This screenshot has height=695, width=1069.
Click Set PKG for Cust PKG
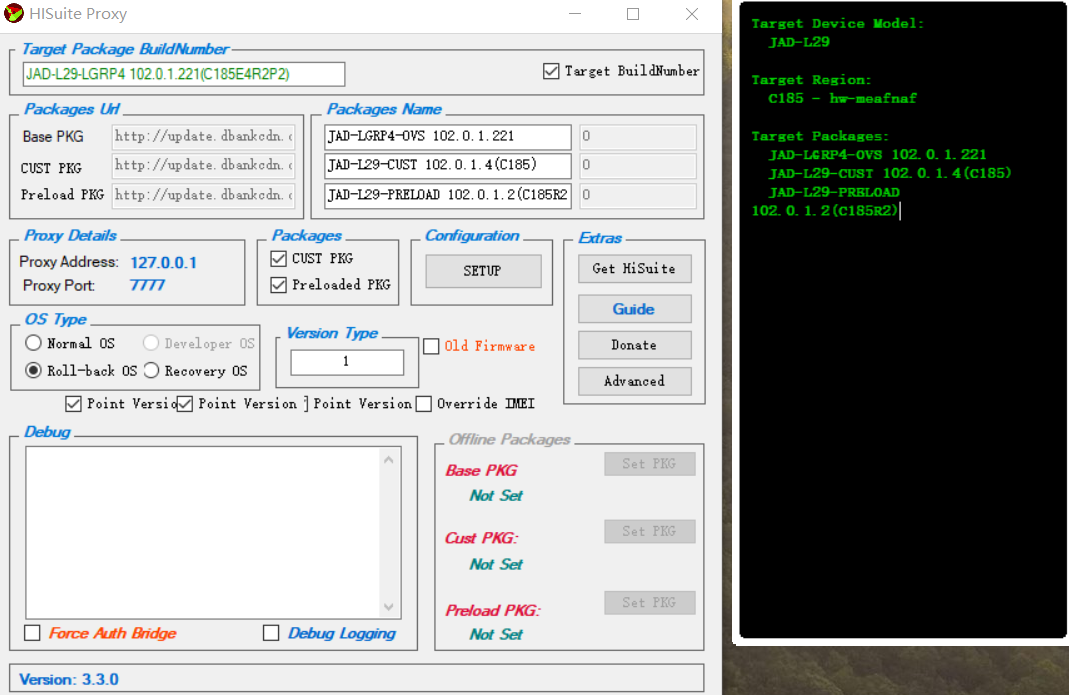pyautogui.click(x=650, y=531)
